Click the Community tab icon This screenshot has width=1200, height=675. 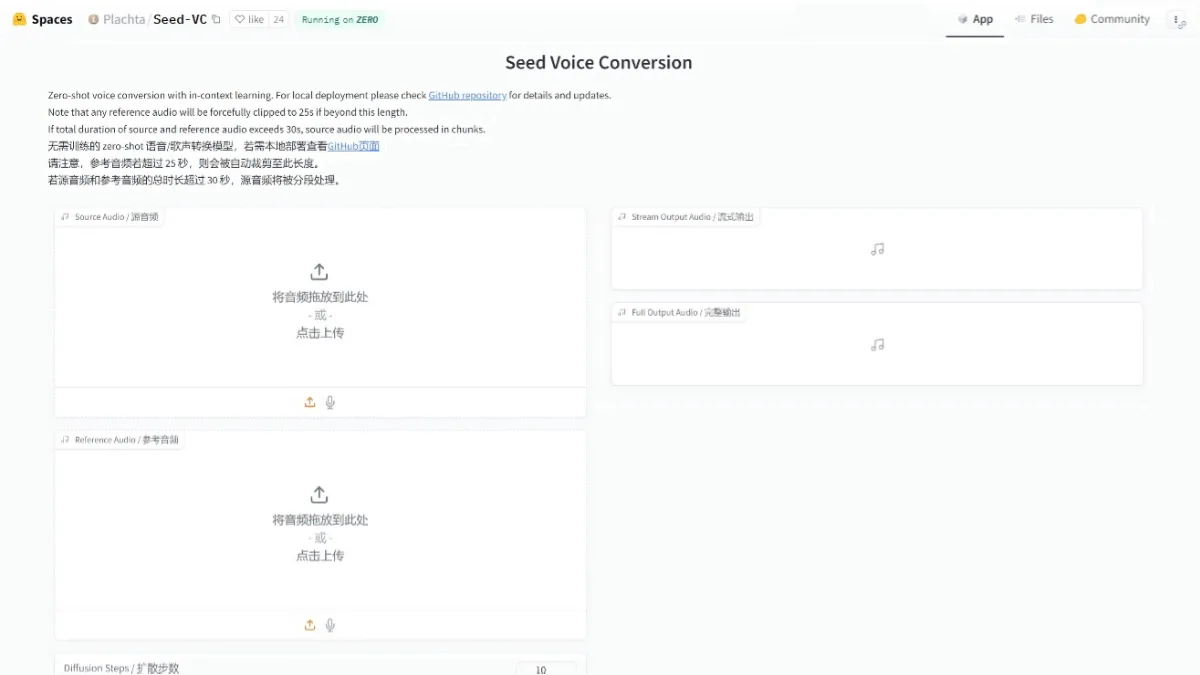coord(1080,19)
